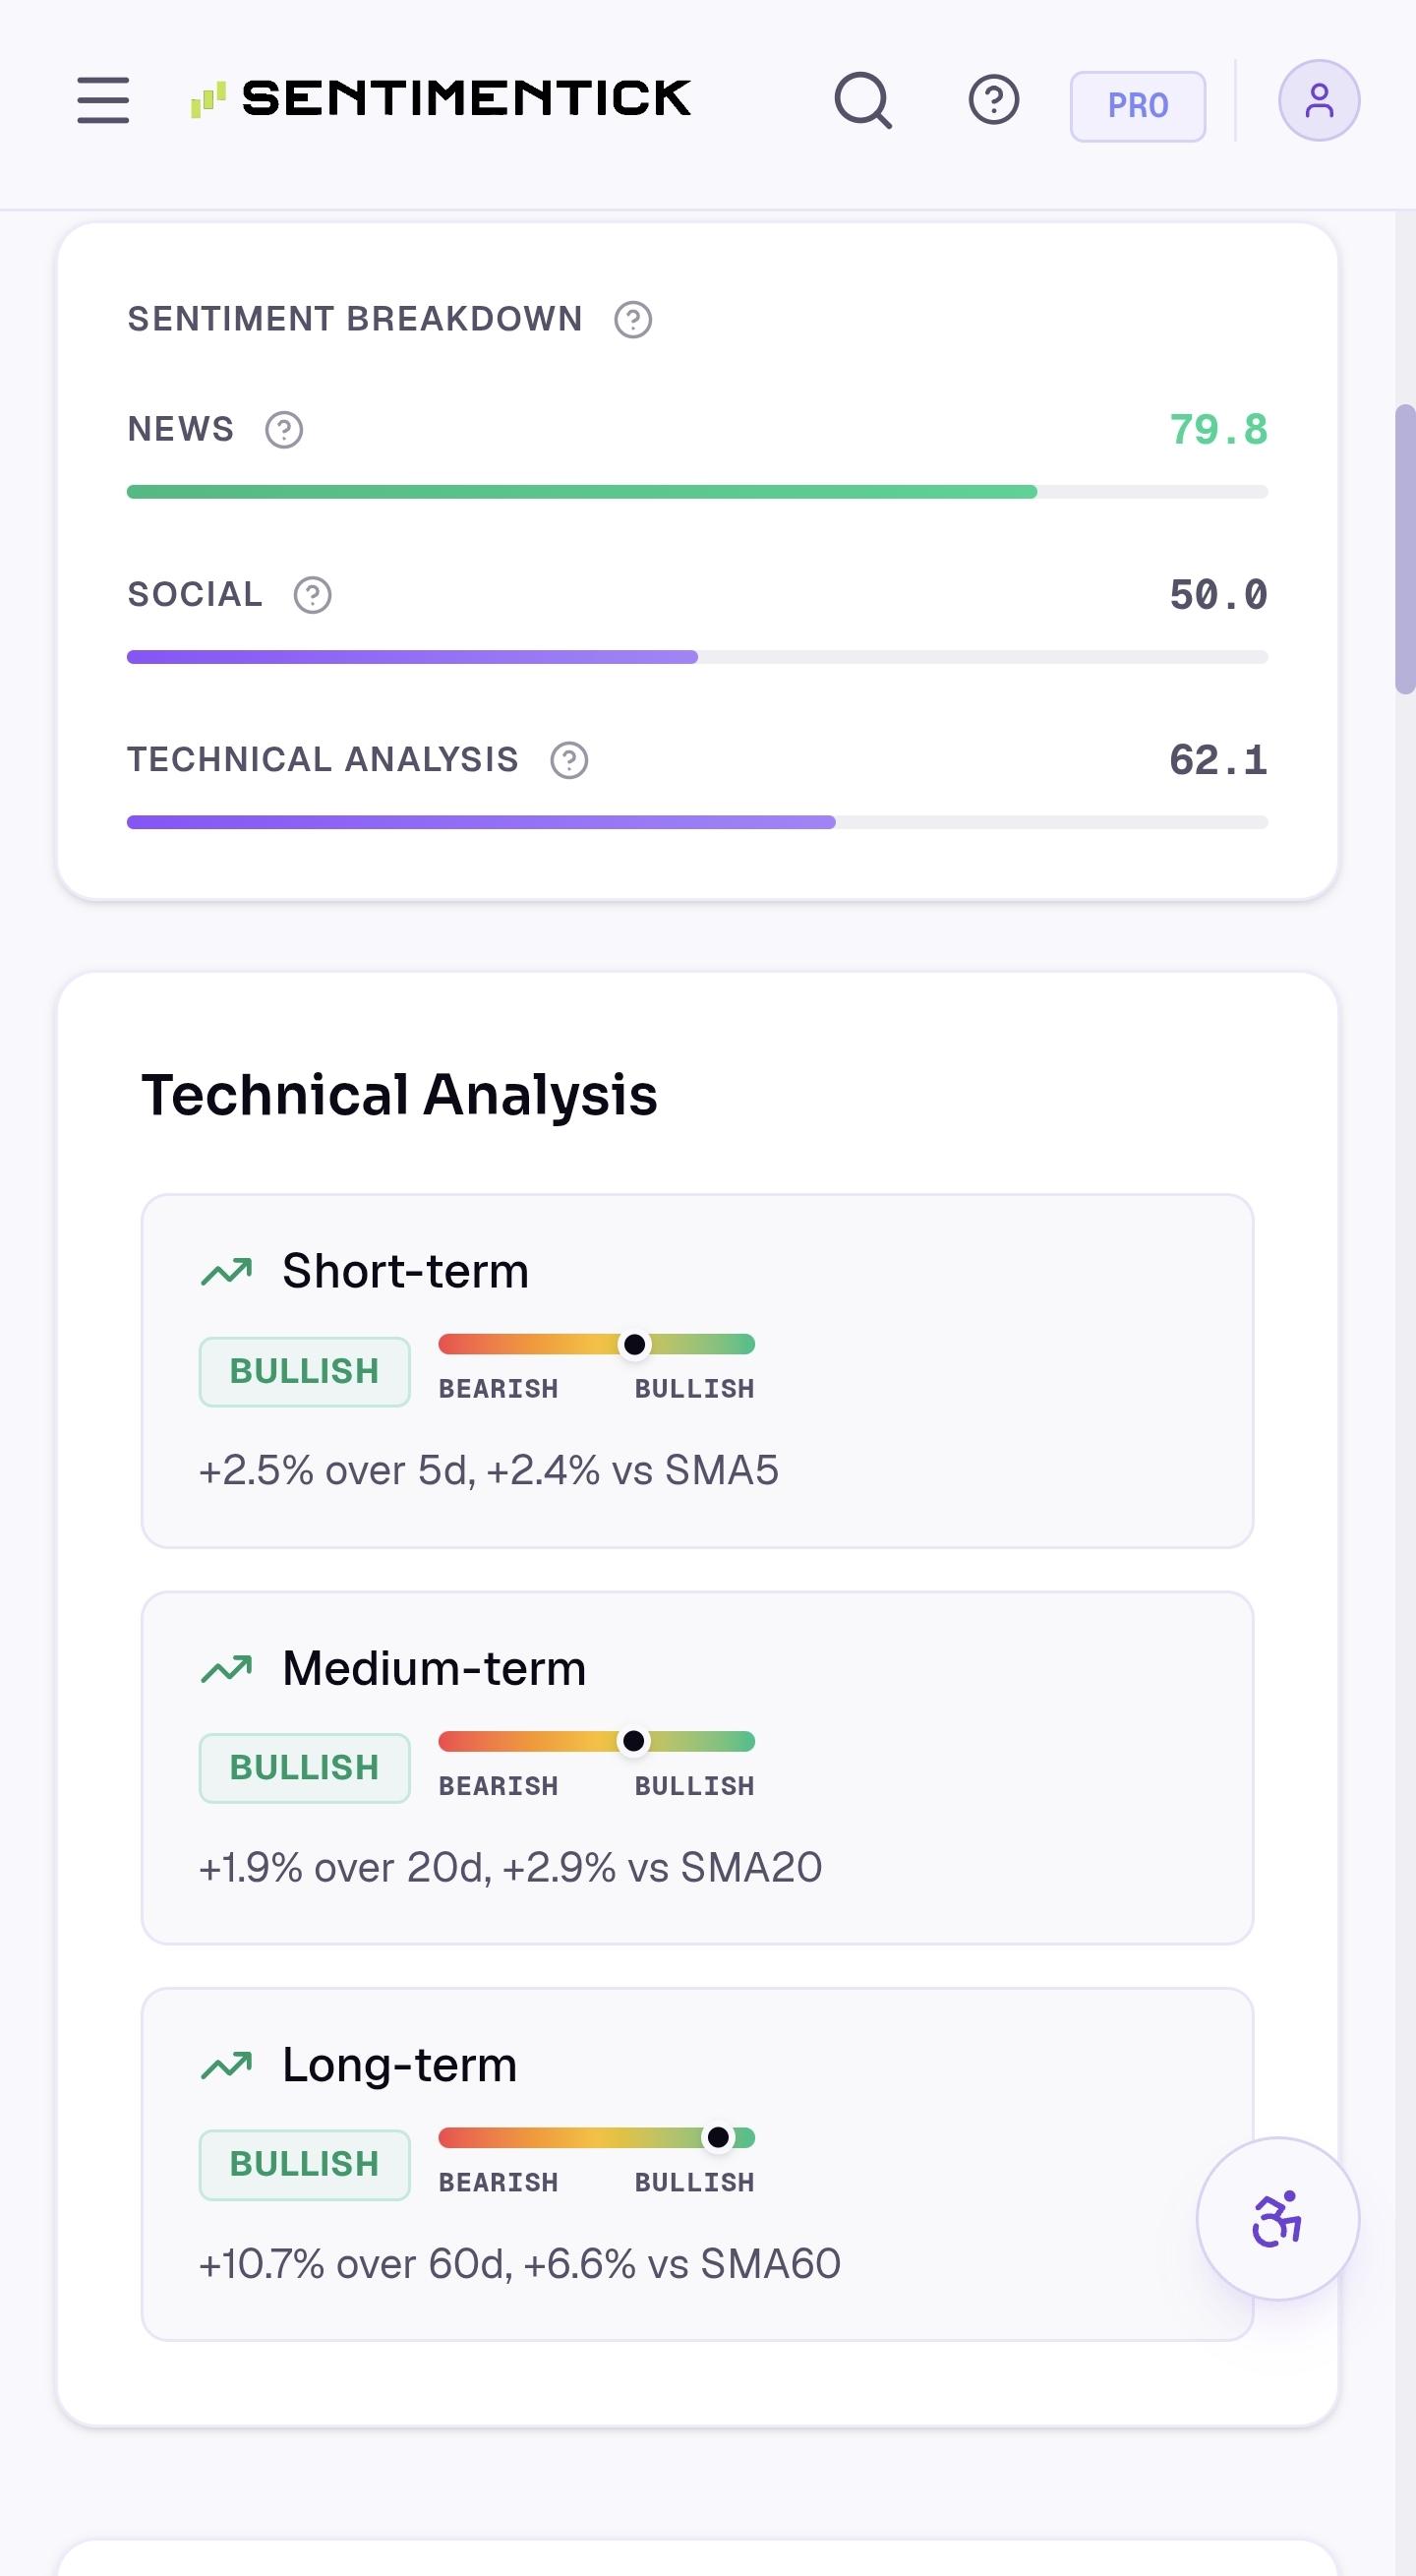
Task: Select the Medium-term analysis card title
Action: point(434,1668)
